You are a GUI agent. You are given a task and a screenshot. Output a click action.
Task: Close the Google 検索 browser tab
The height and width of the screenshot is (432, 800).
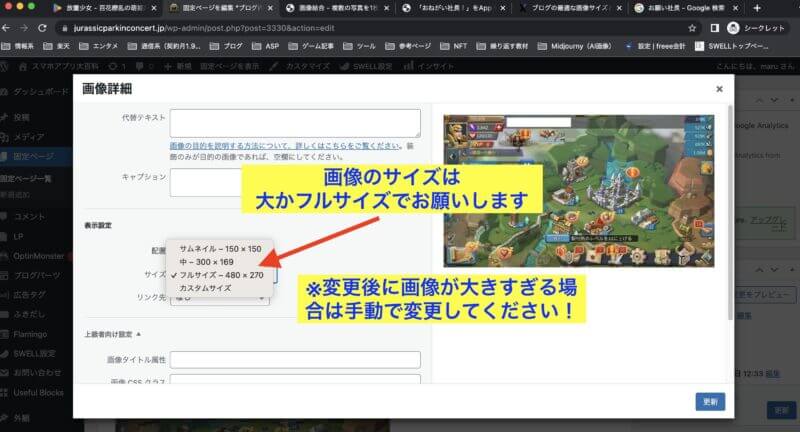click(735, 8)
